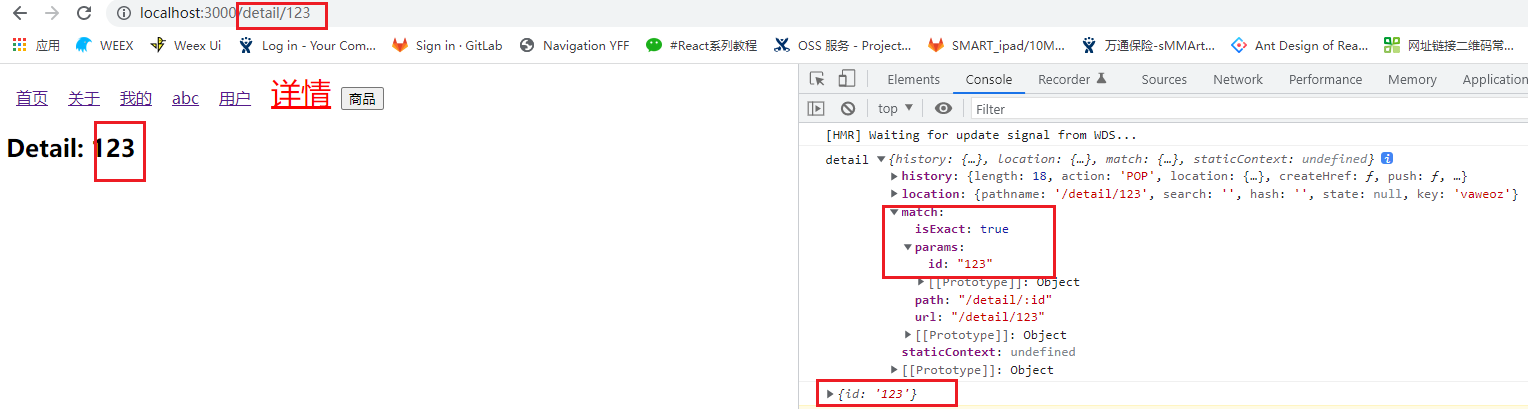Collapse the params property
The height and width of the screenshot is (409, 1528).
pos(908,247)
